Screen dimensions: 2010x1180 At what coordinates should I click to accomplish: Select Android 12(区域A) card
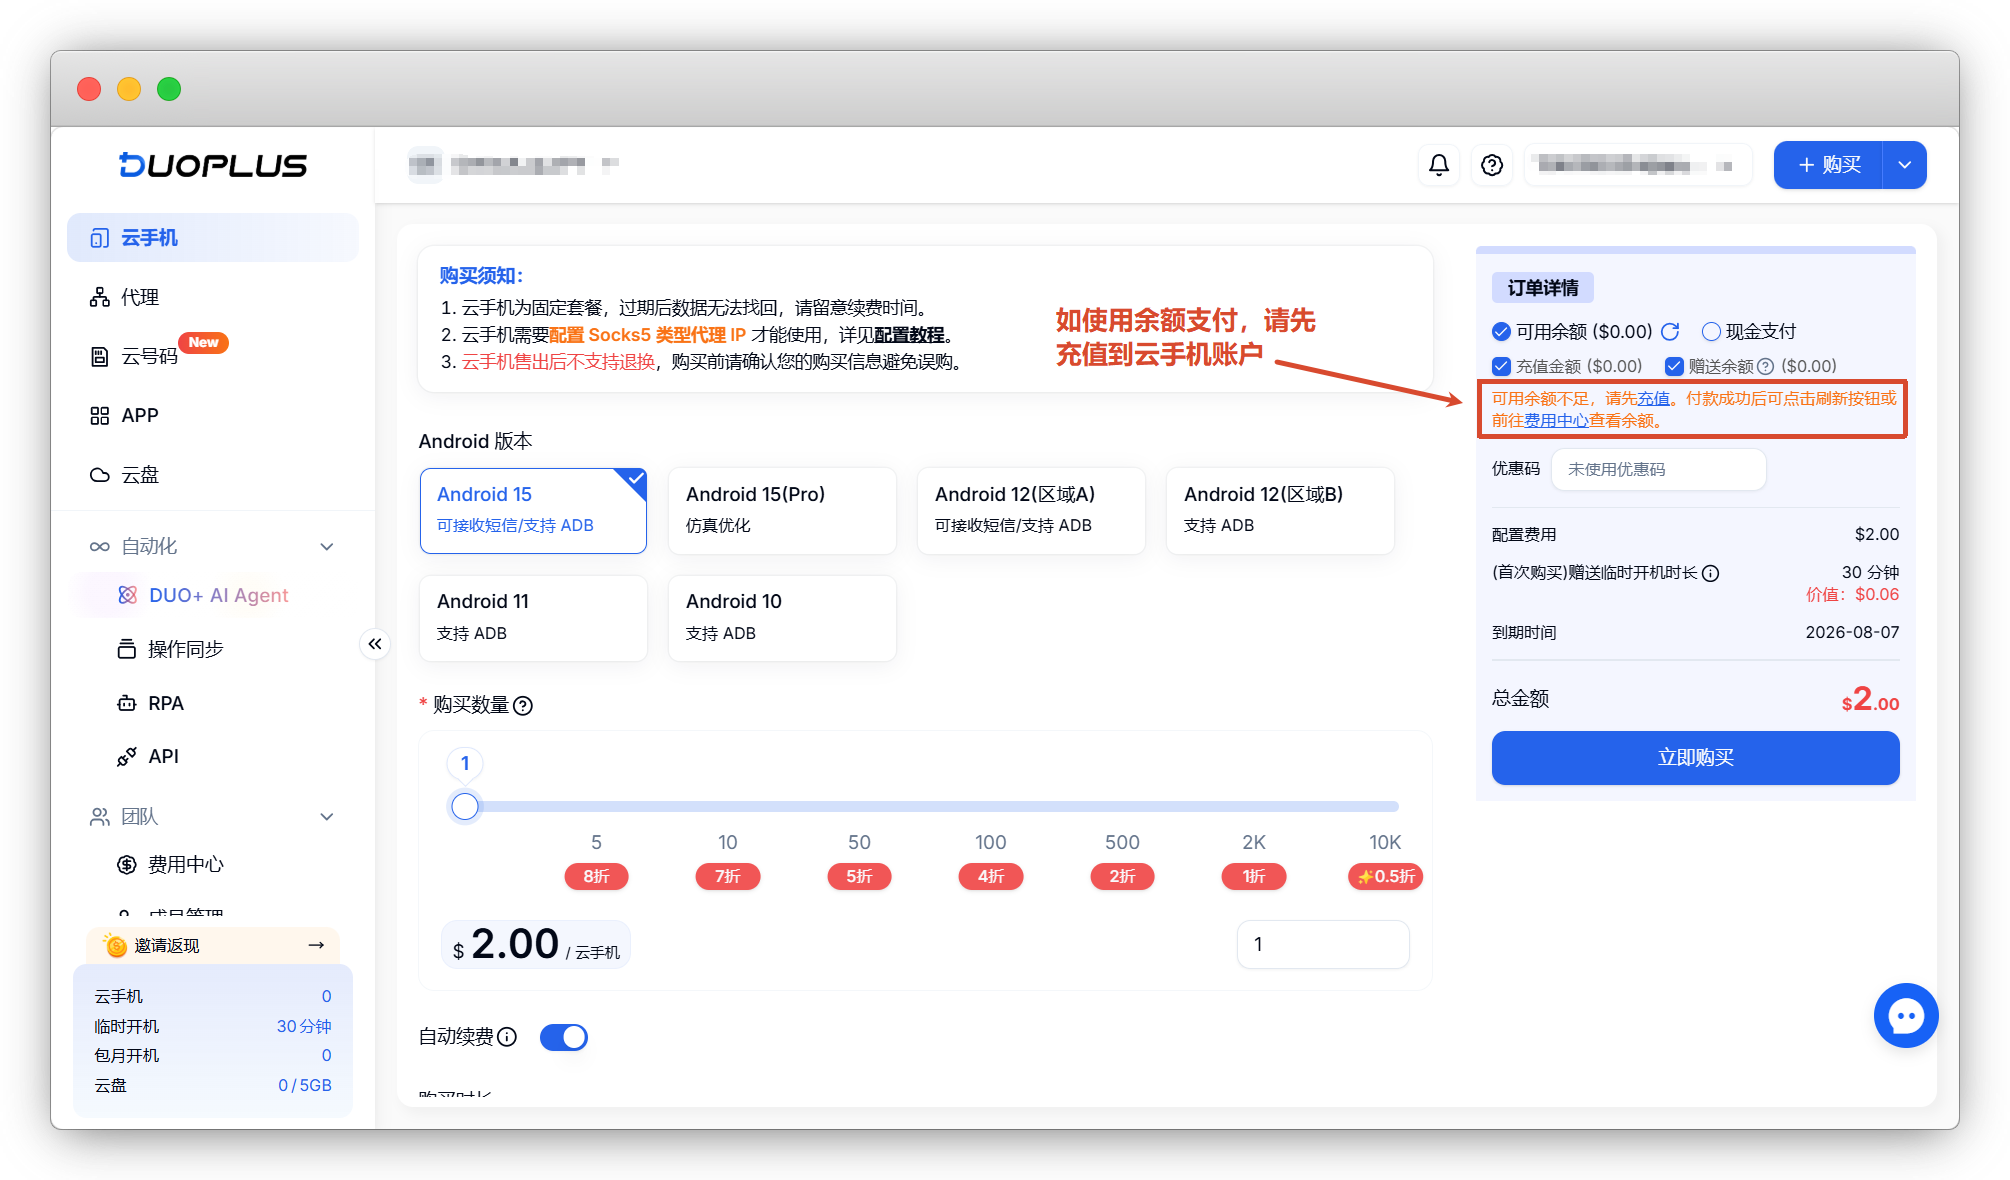tap(1031, 510)
